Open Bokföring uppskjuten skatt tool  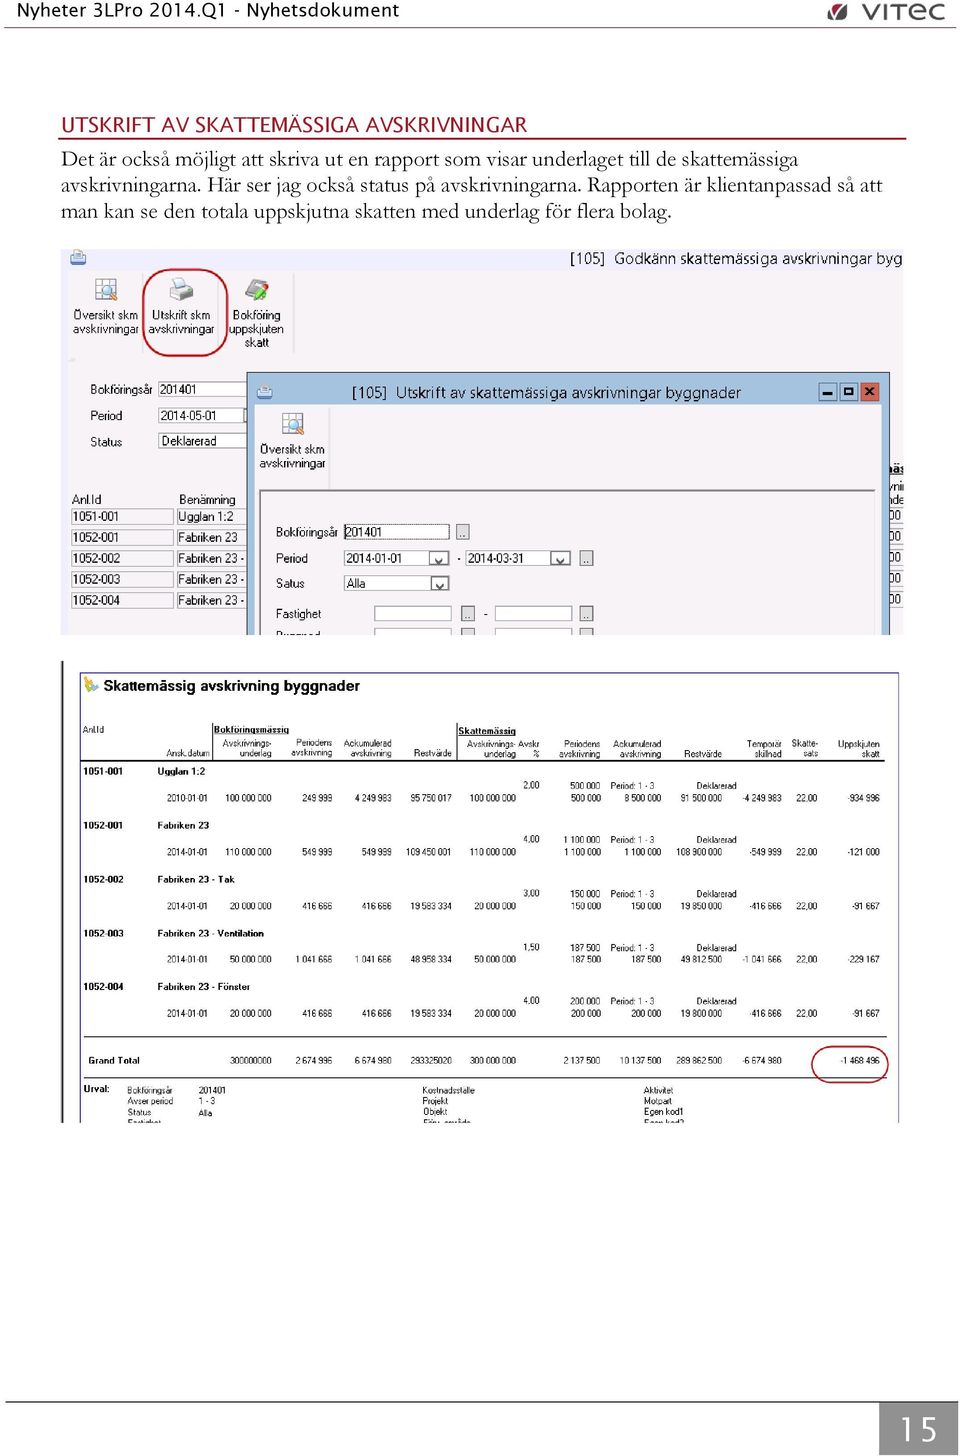[256, 314]
